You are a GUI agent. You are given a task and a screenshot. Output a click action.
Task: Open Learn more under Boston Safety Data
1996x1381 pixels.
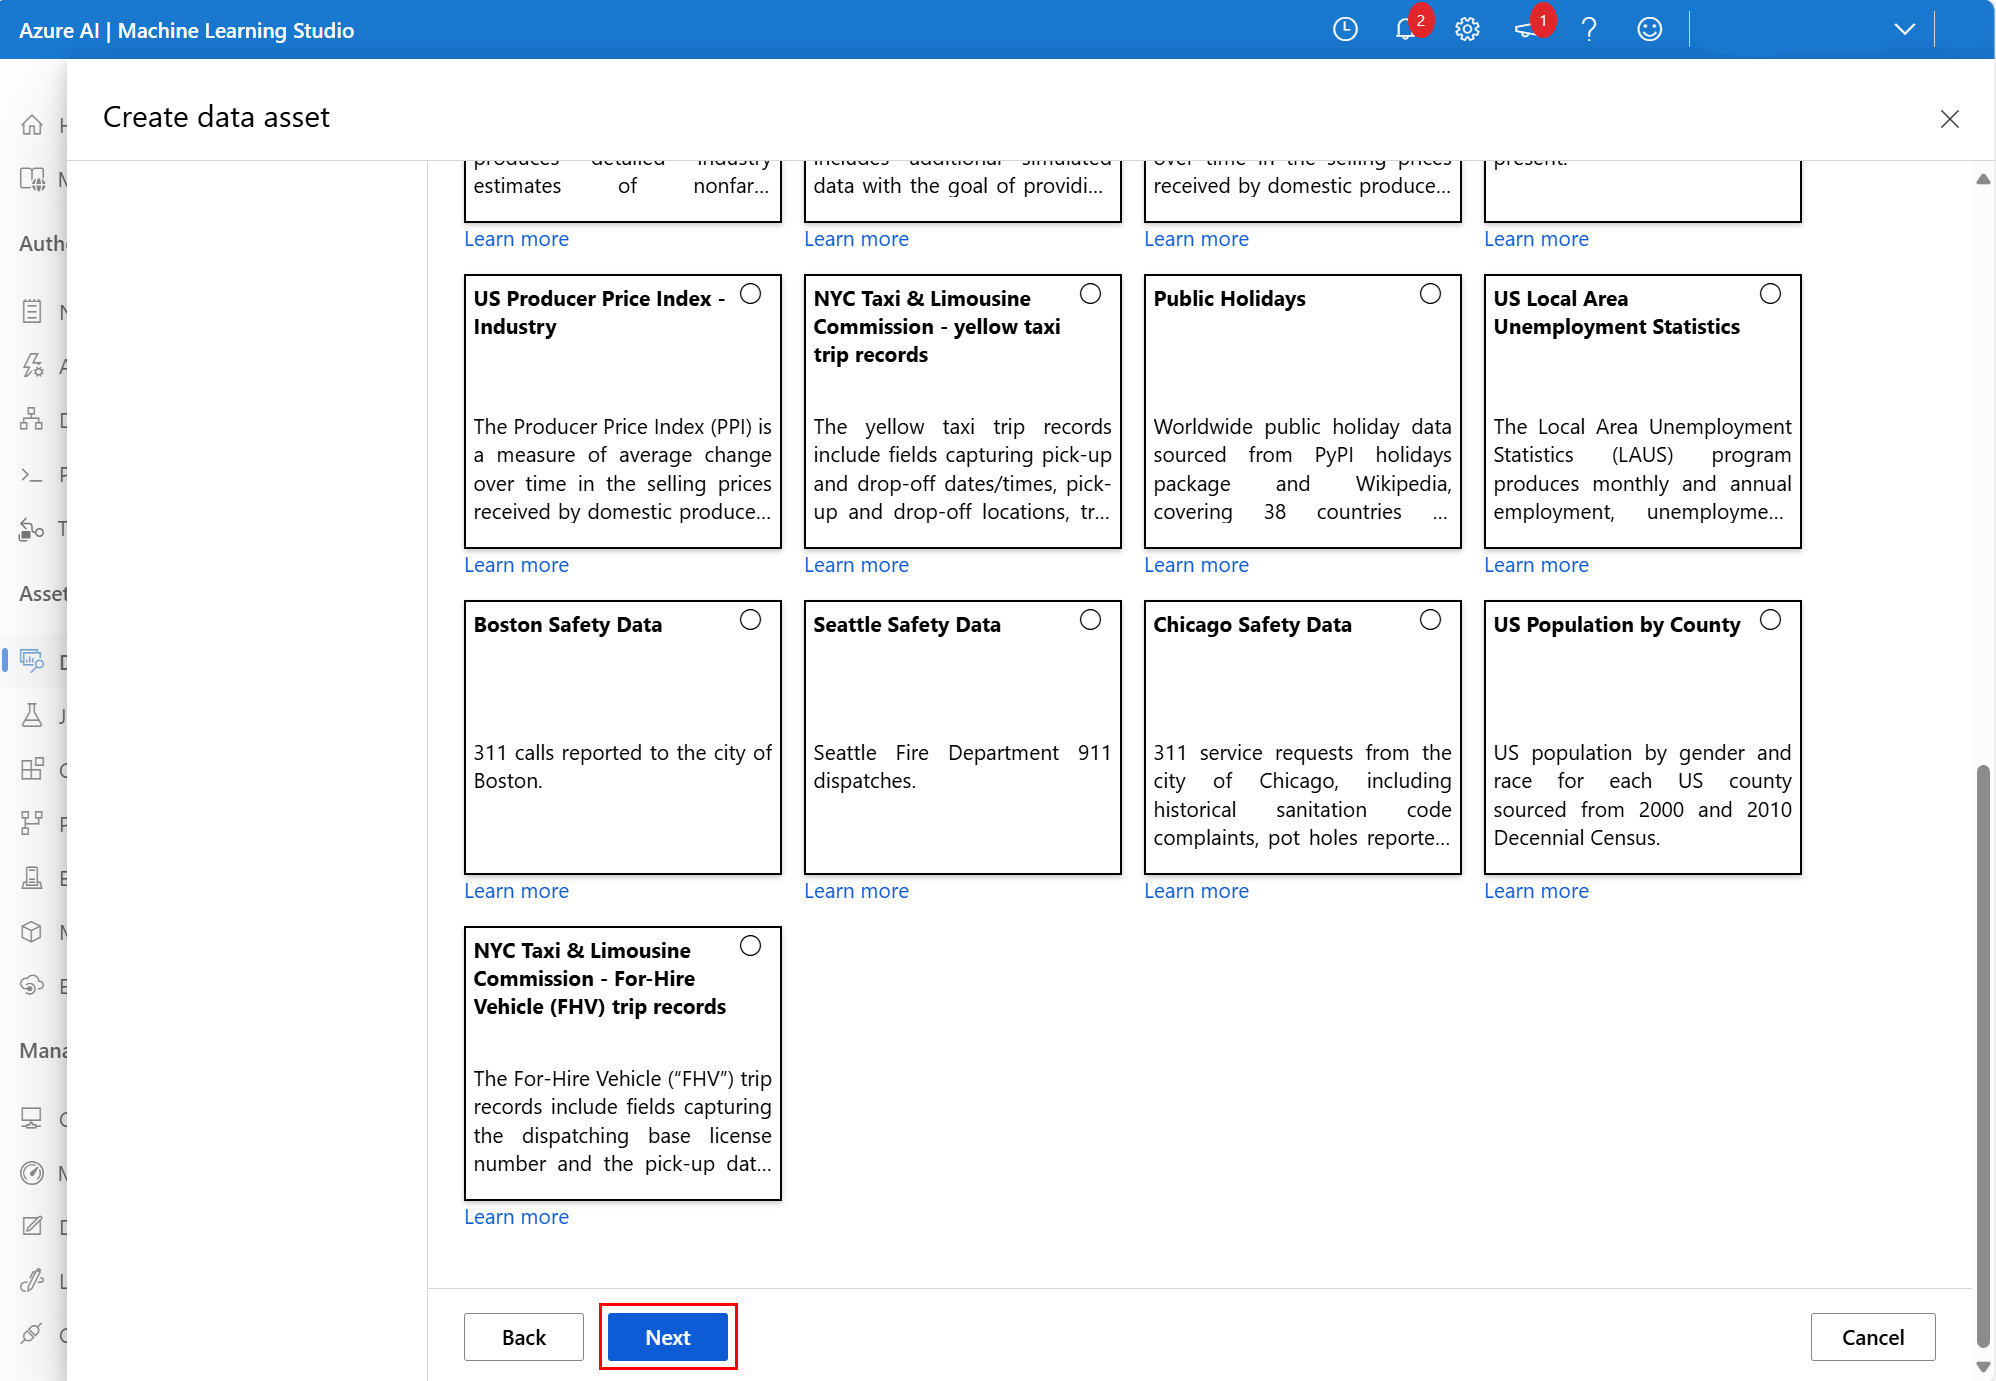pyautogui.click(x=516, y=890)
